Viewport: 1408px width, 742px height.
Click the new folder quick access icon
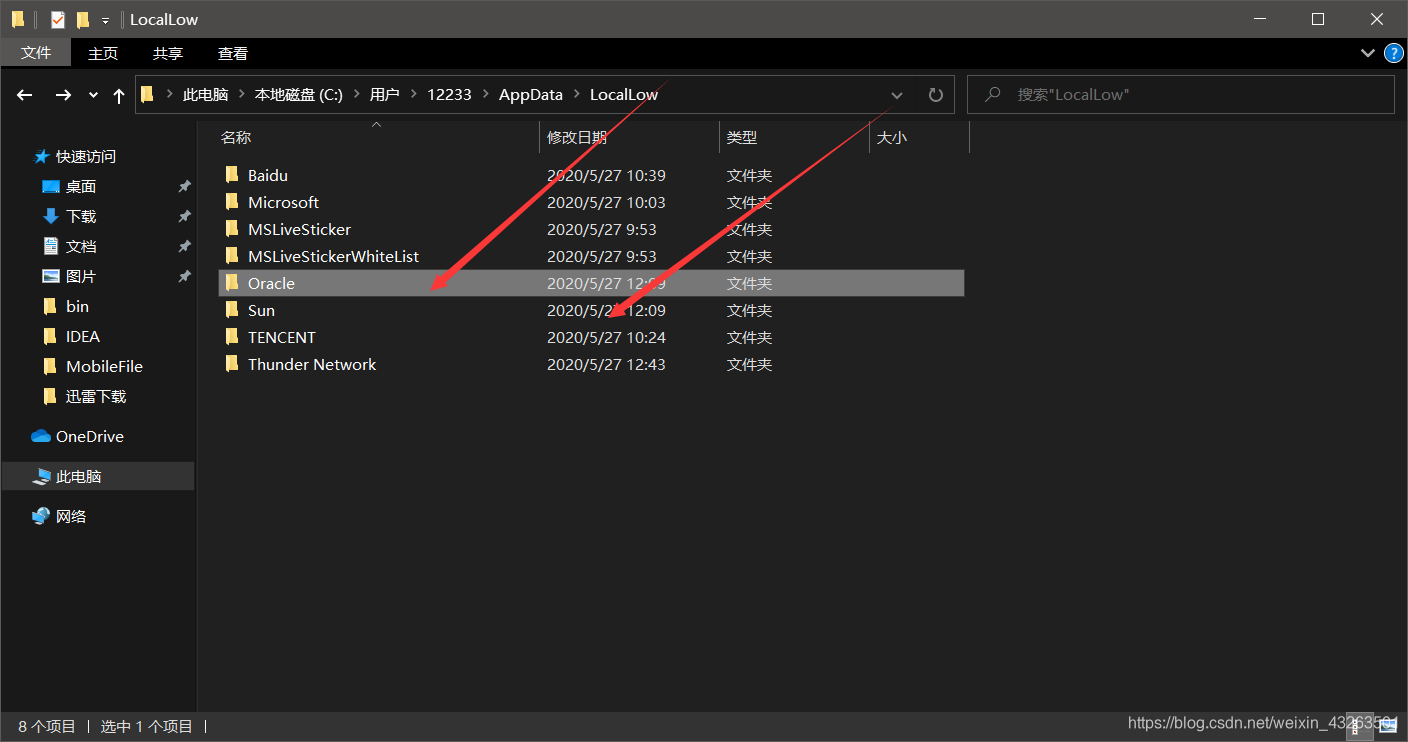83,19
